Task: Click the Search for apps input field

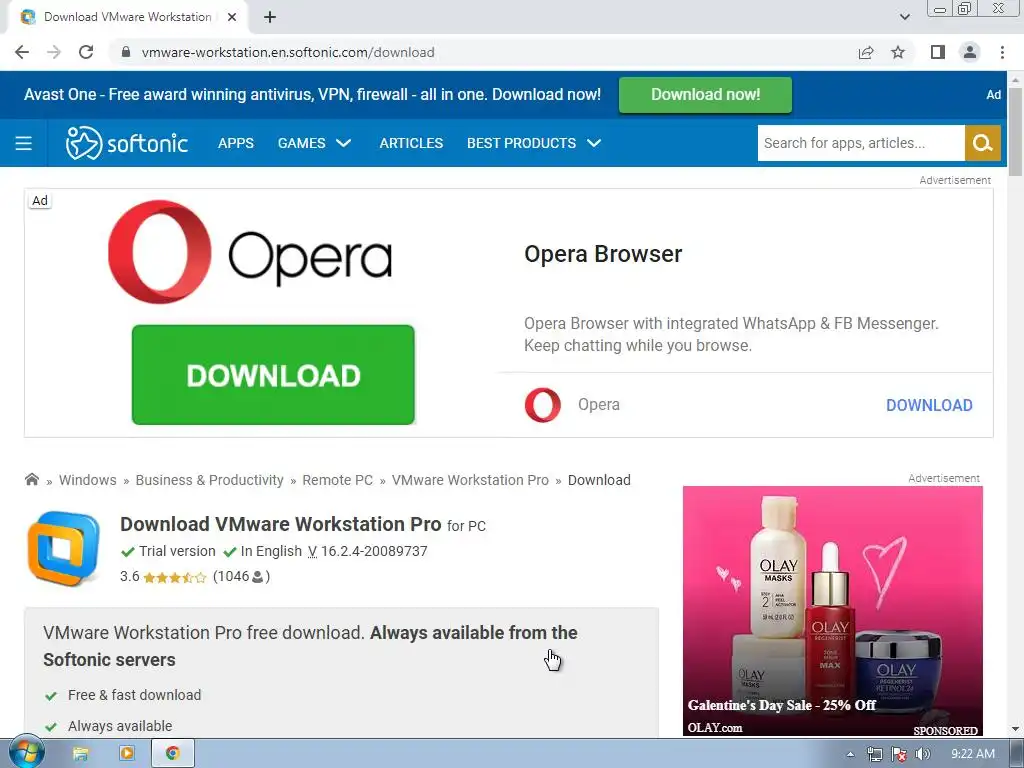Action: [x=861, y=143]
